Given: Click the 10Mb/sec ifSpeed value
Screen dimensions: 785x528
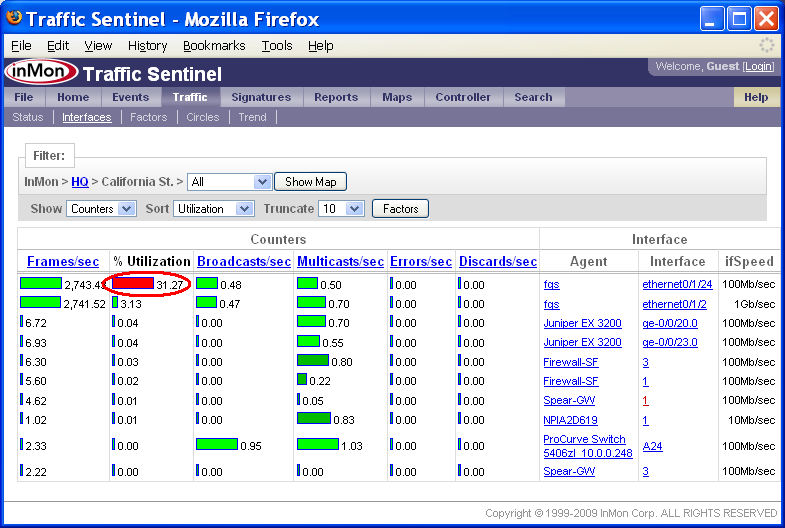Looking at the screenshot, I should [751, 420].
